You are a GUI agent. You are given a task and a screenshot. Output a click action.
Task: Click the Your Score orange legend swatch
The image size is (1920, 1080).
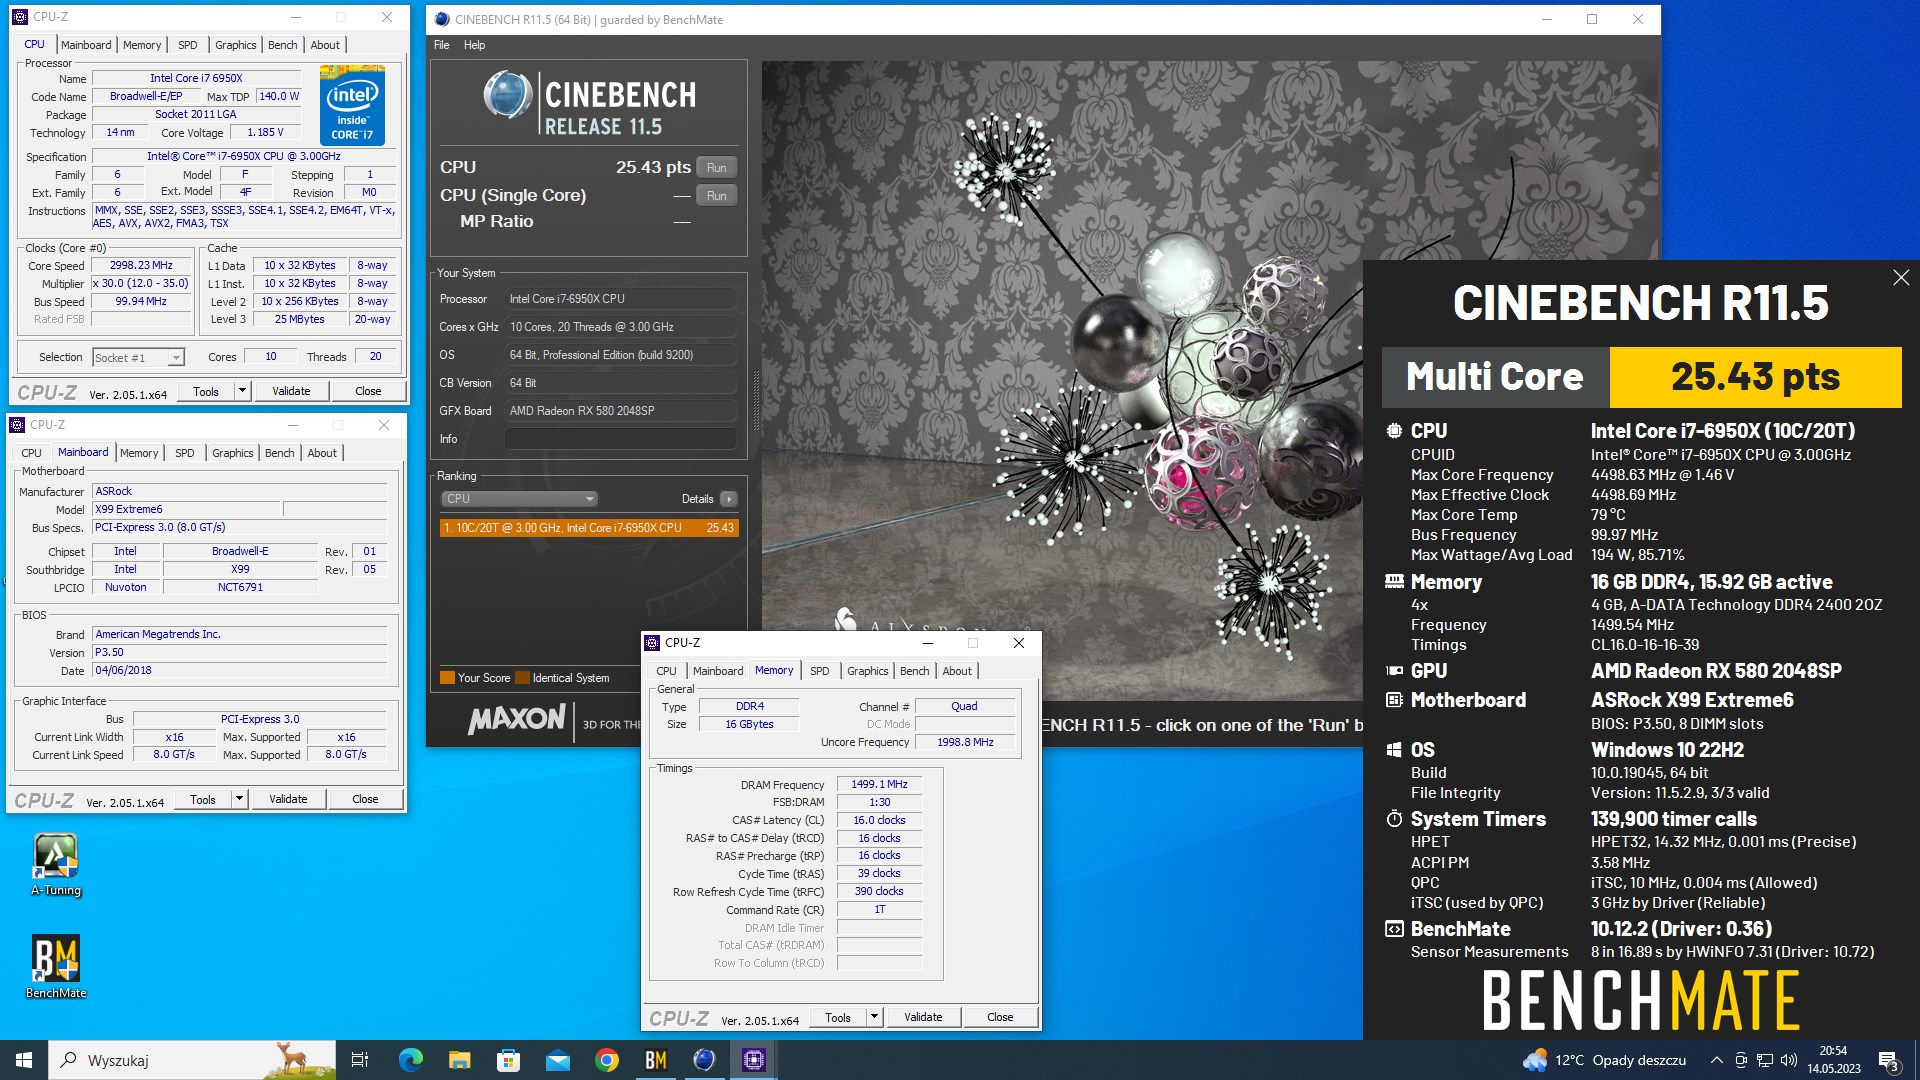click(x=447, y=678)
